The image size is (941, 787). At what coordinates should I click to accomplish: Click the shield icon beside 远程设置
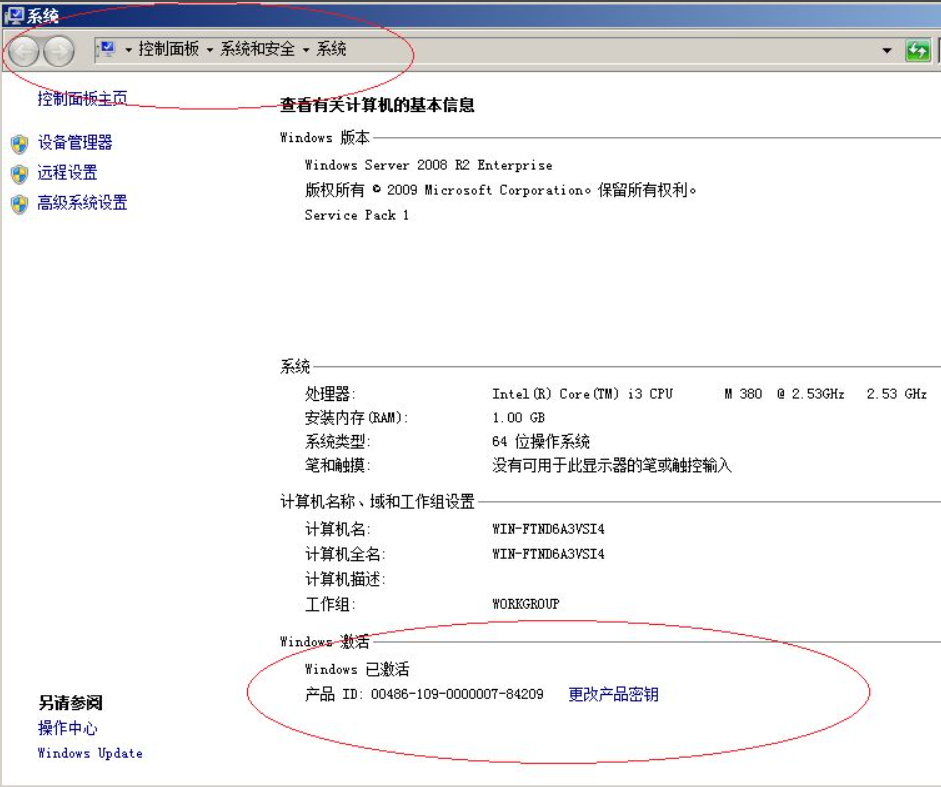click(19, 174)
